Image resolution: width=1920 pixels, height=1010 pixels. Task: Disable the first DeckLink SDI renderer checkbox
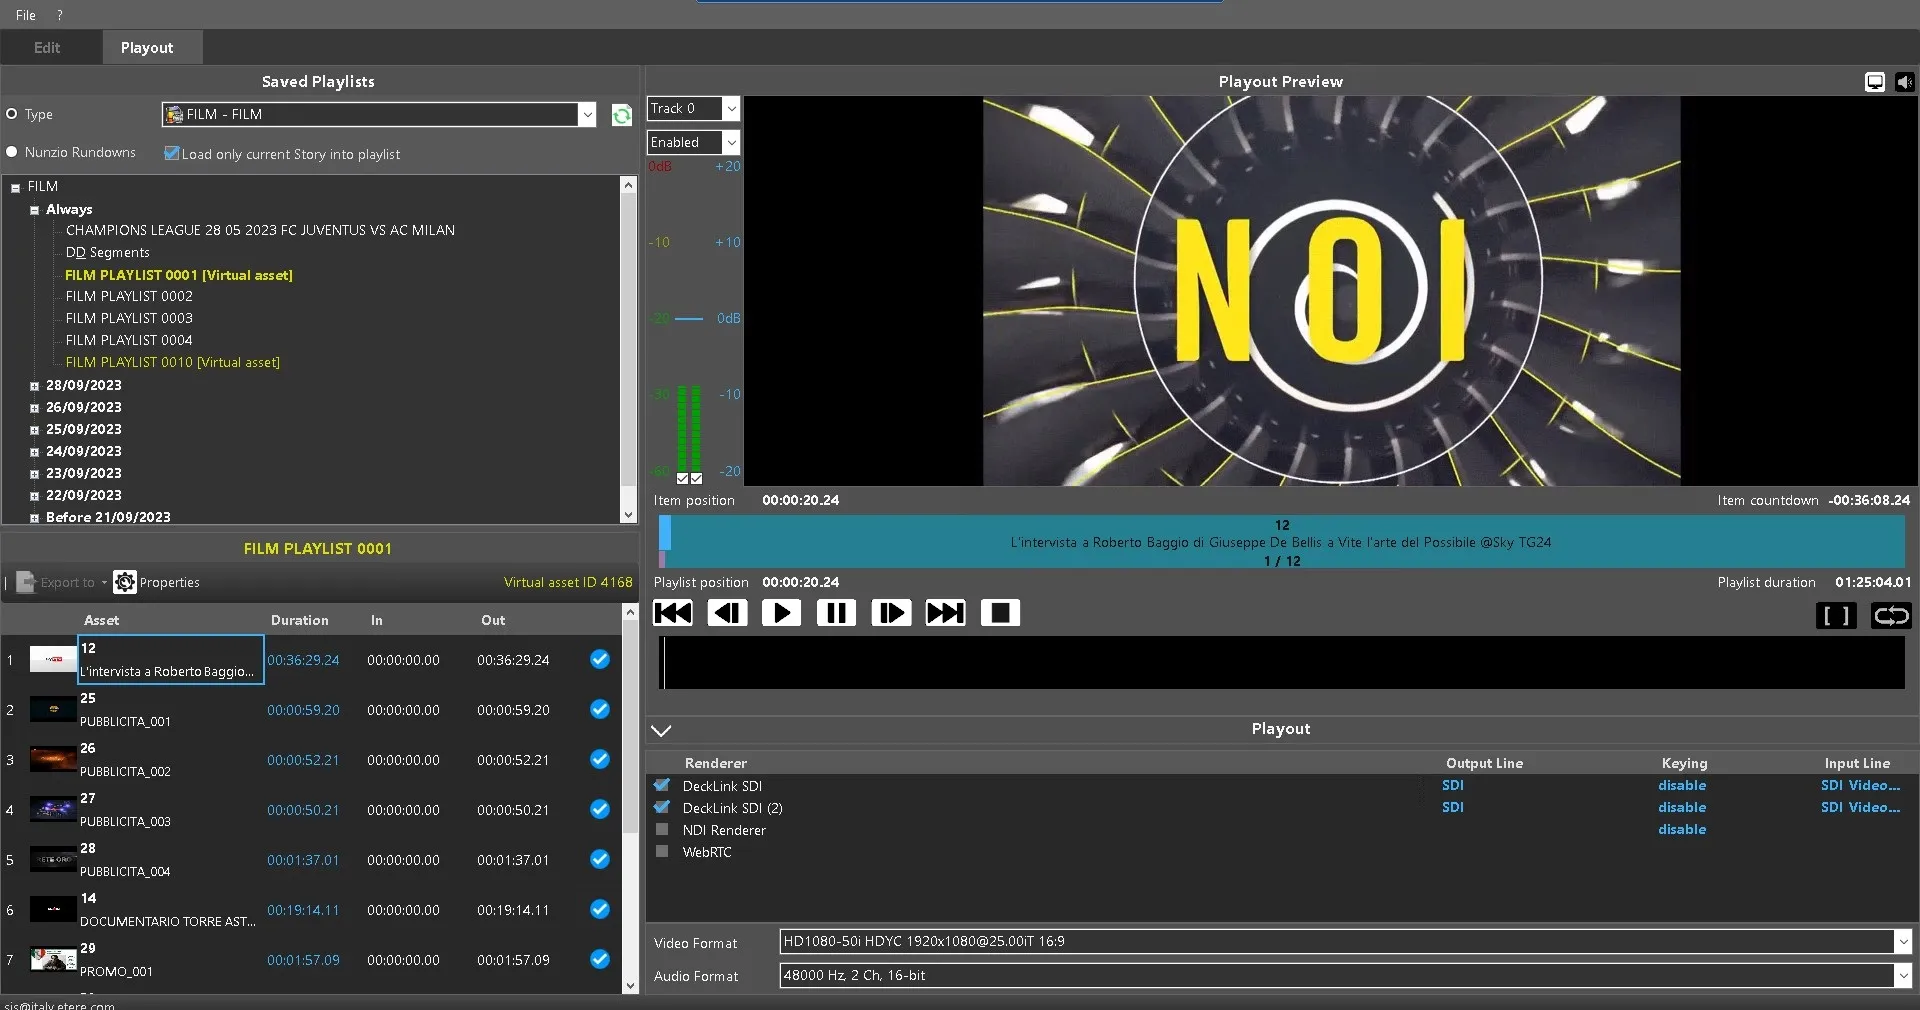pos(662,786)
